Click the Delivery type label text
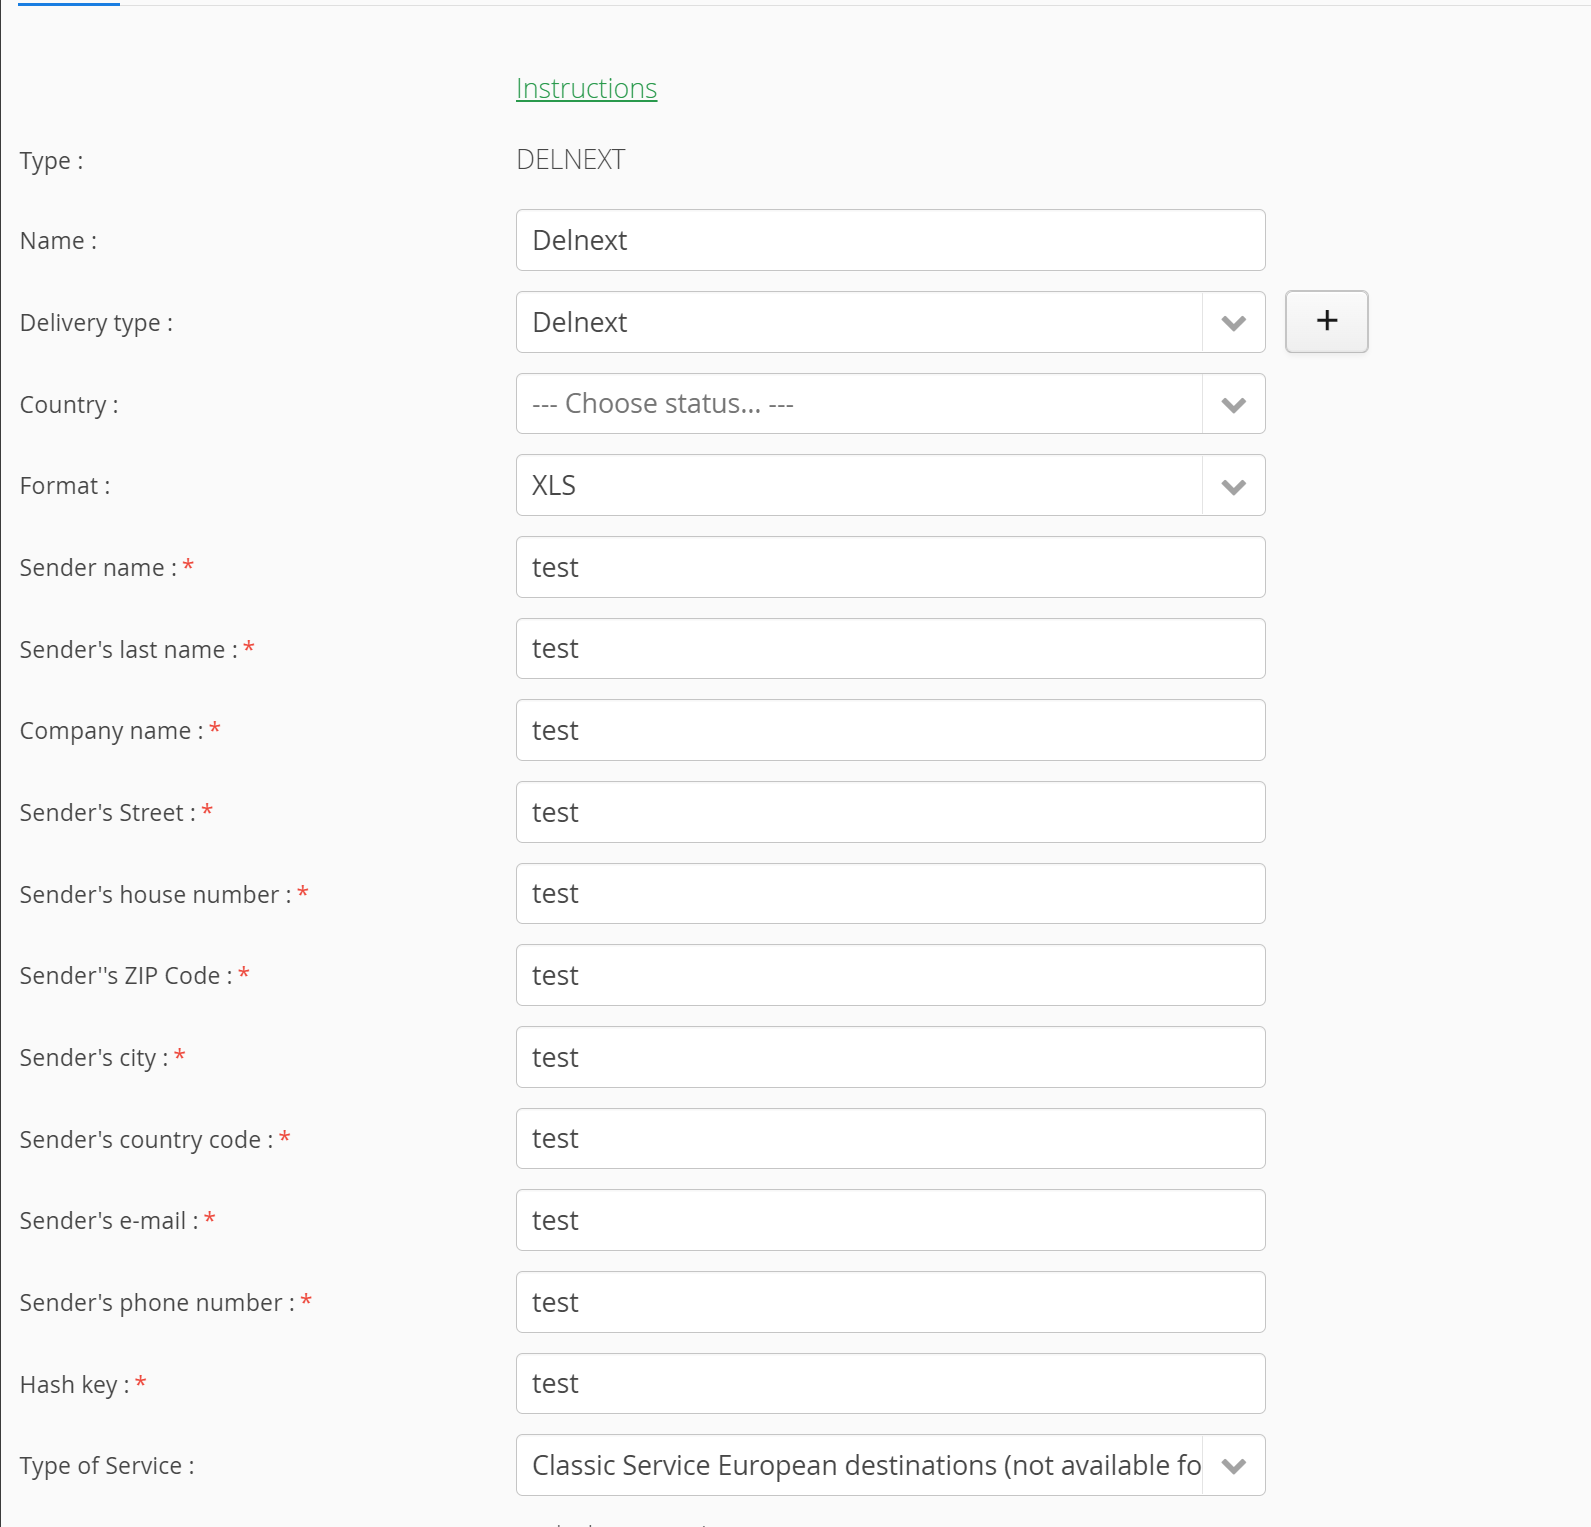The width and height of the screenshot is (1591, 1527). pyautogui.click(x=96, y=323)
